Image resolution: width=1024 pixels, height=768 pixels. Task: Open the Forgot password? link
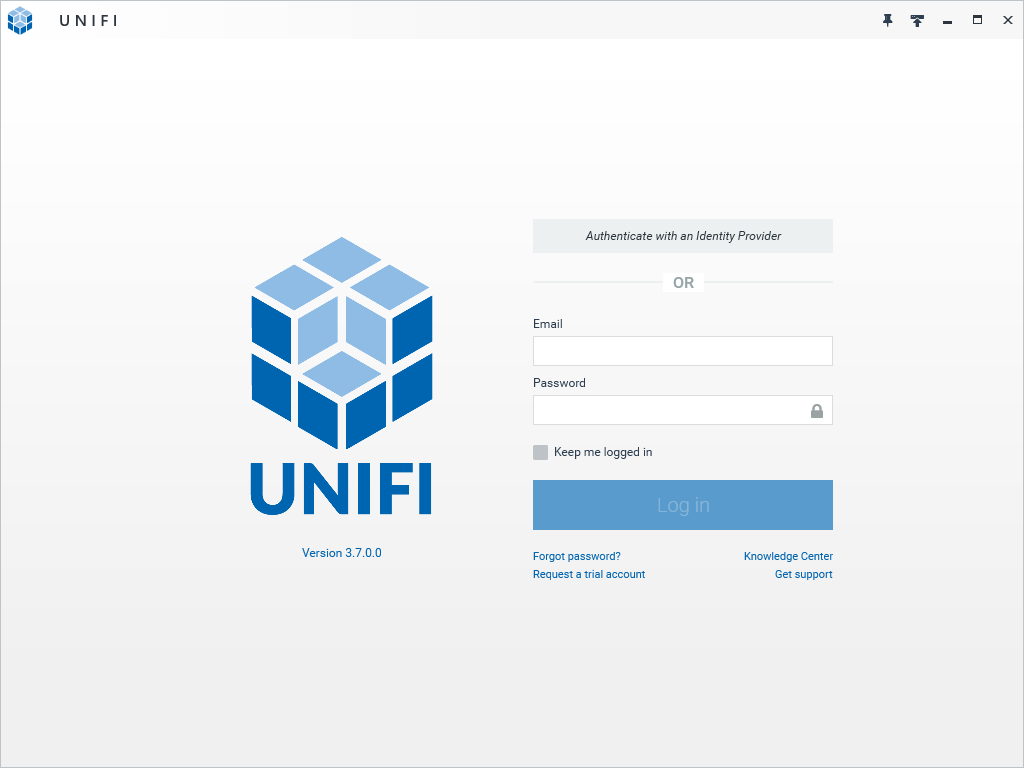point(577,556)
